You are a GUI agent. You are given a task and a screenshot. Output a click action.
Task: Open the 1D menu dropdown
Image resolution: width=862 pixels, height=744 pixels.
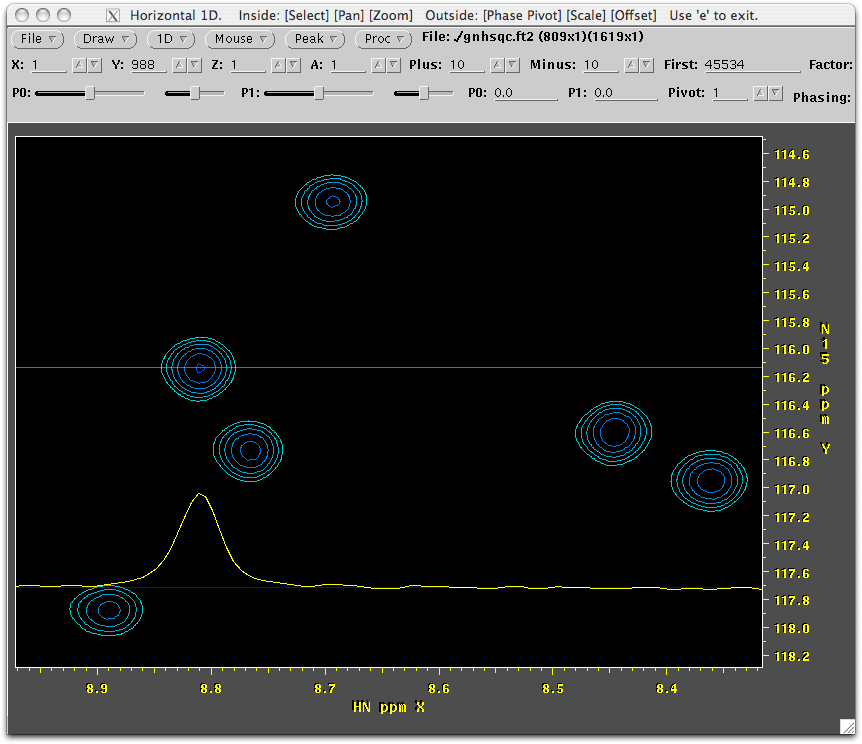pos(170,39)
